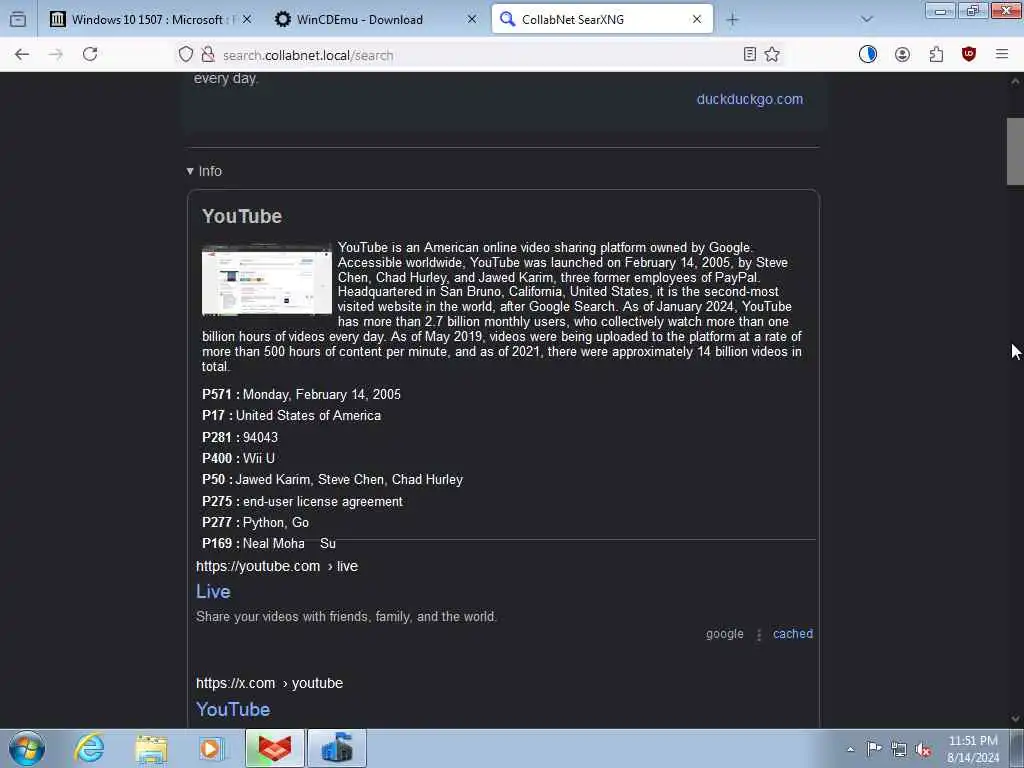Click the blue app icon in taskbar
This screenshot has width=1024, height=768.
point(337,748)
